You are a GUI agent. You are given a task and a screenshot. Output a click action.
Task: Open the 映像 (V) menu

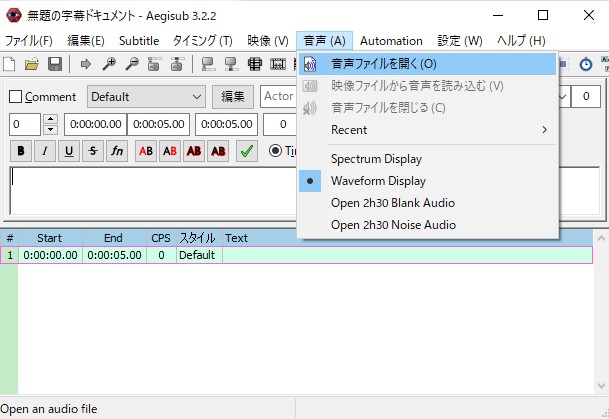(x=268, y=41)
